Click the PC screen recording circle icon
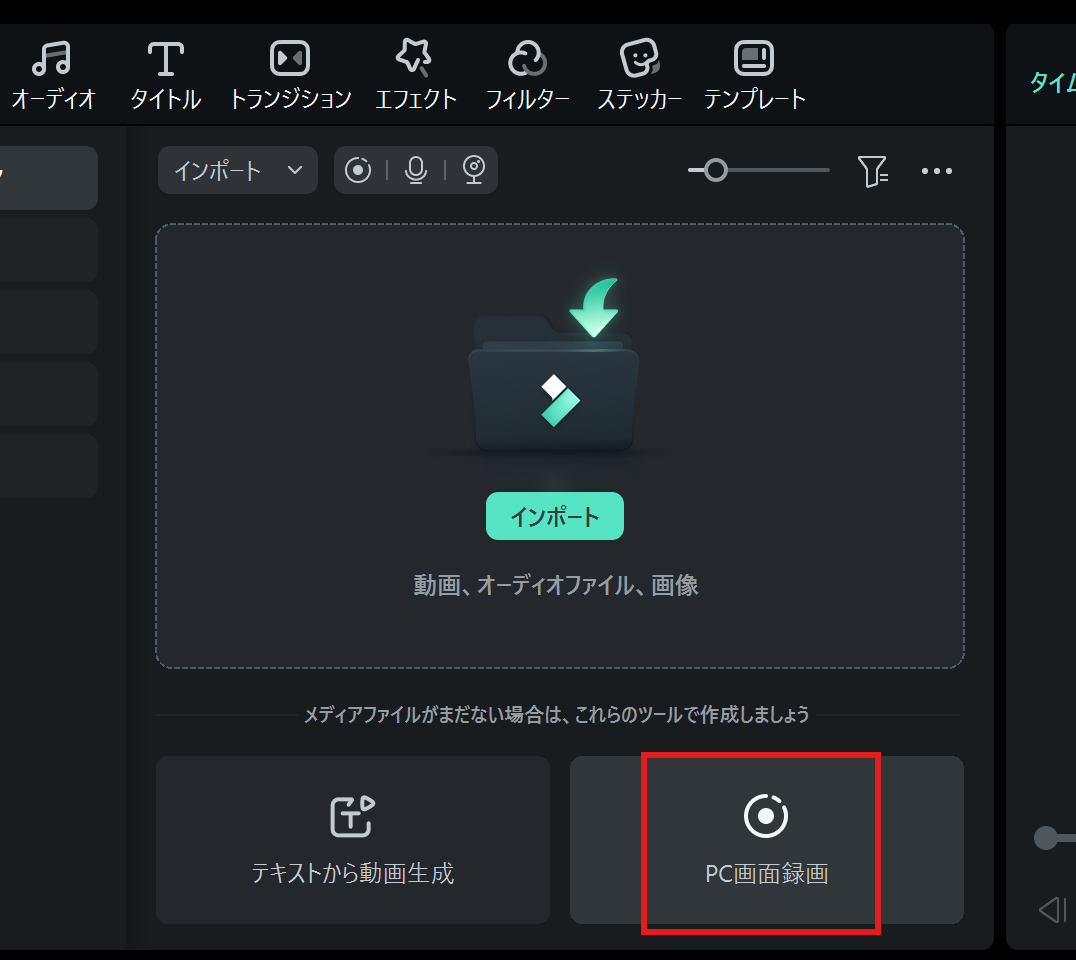Viewport: 1076px width, 960px height. tap(766, 816)
